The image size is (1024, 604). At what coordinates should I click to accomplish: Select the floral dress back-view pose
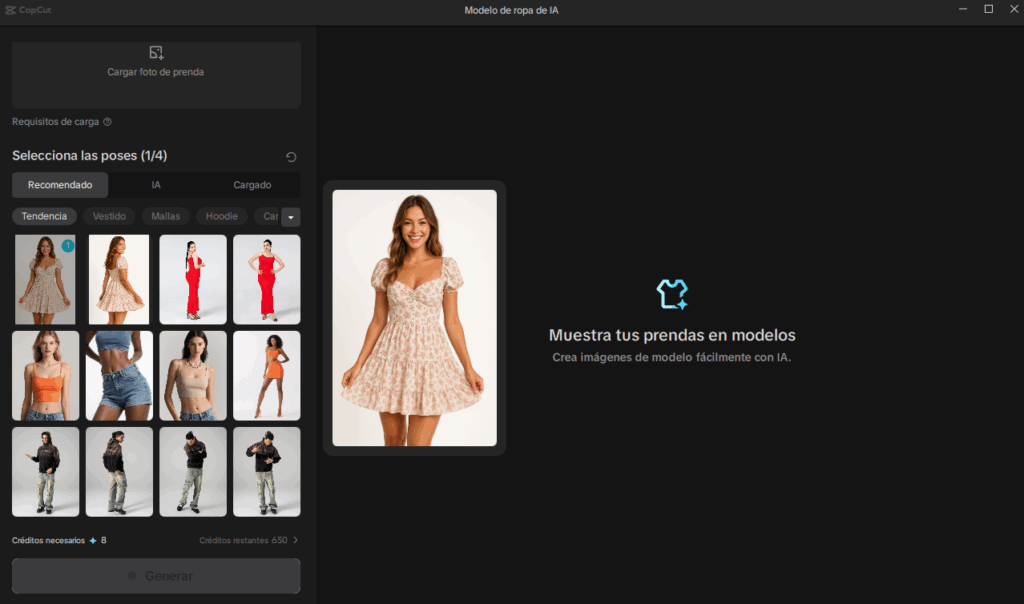tap(119, 279)
